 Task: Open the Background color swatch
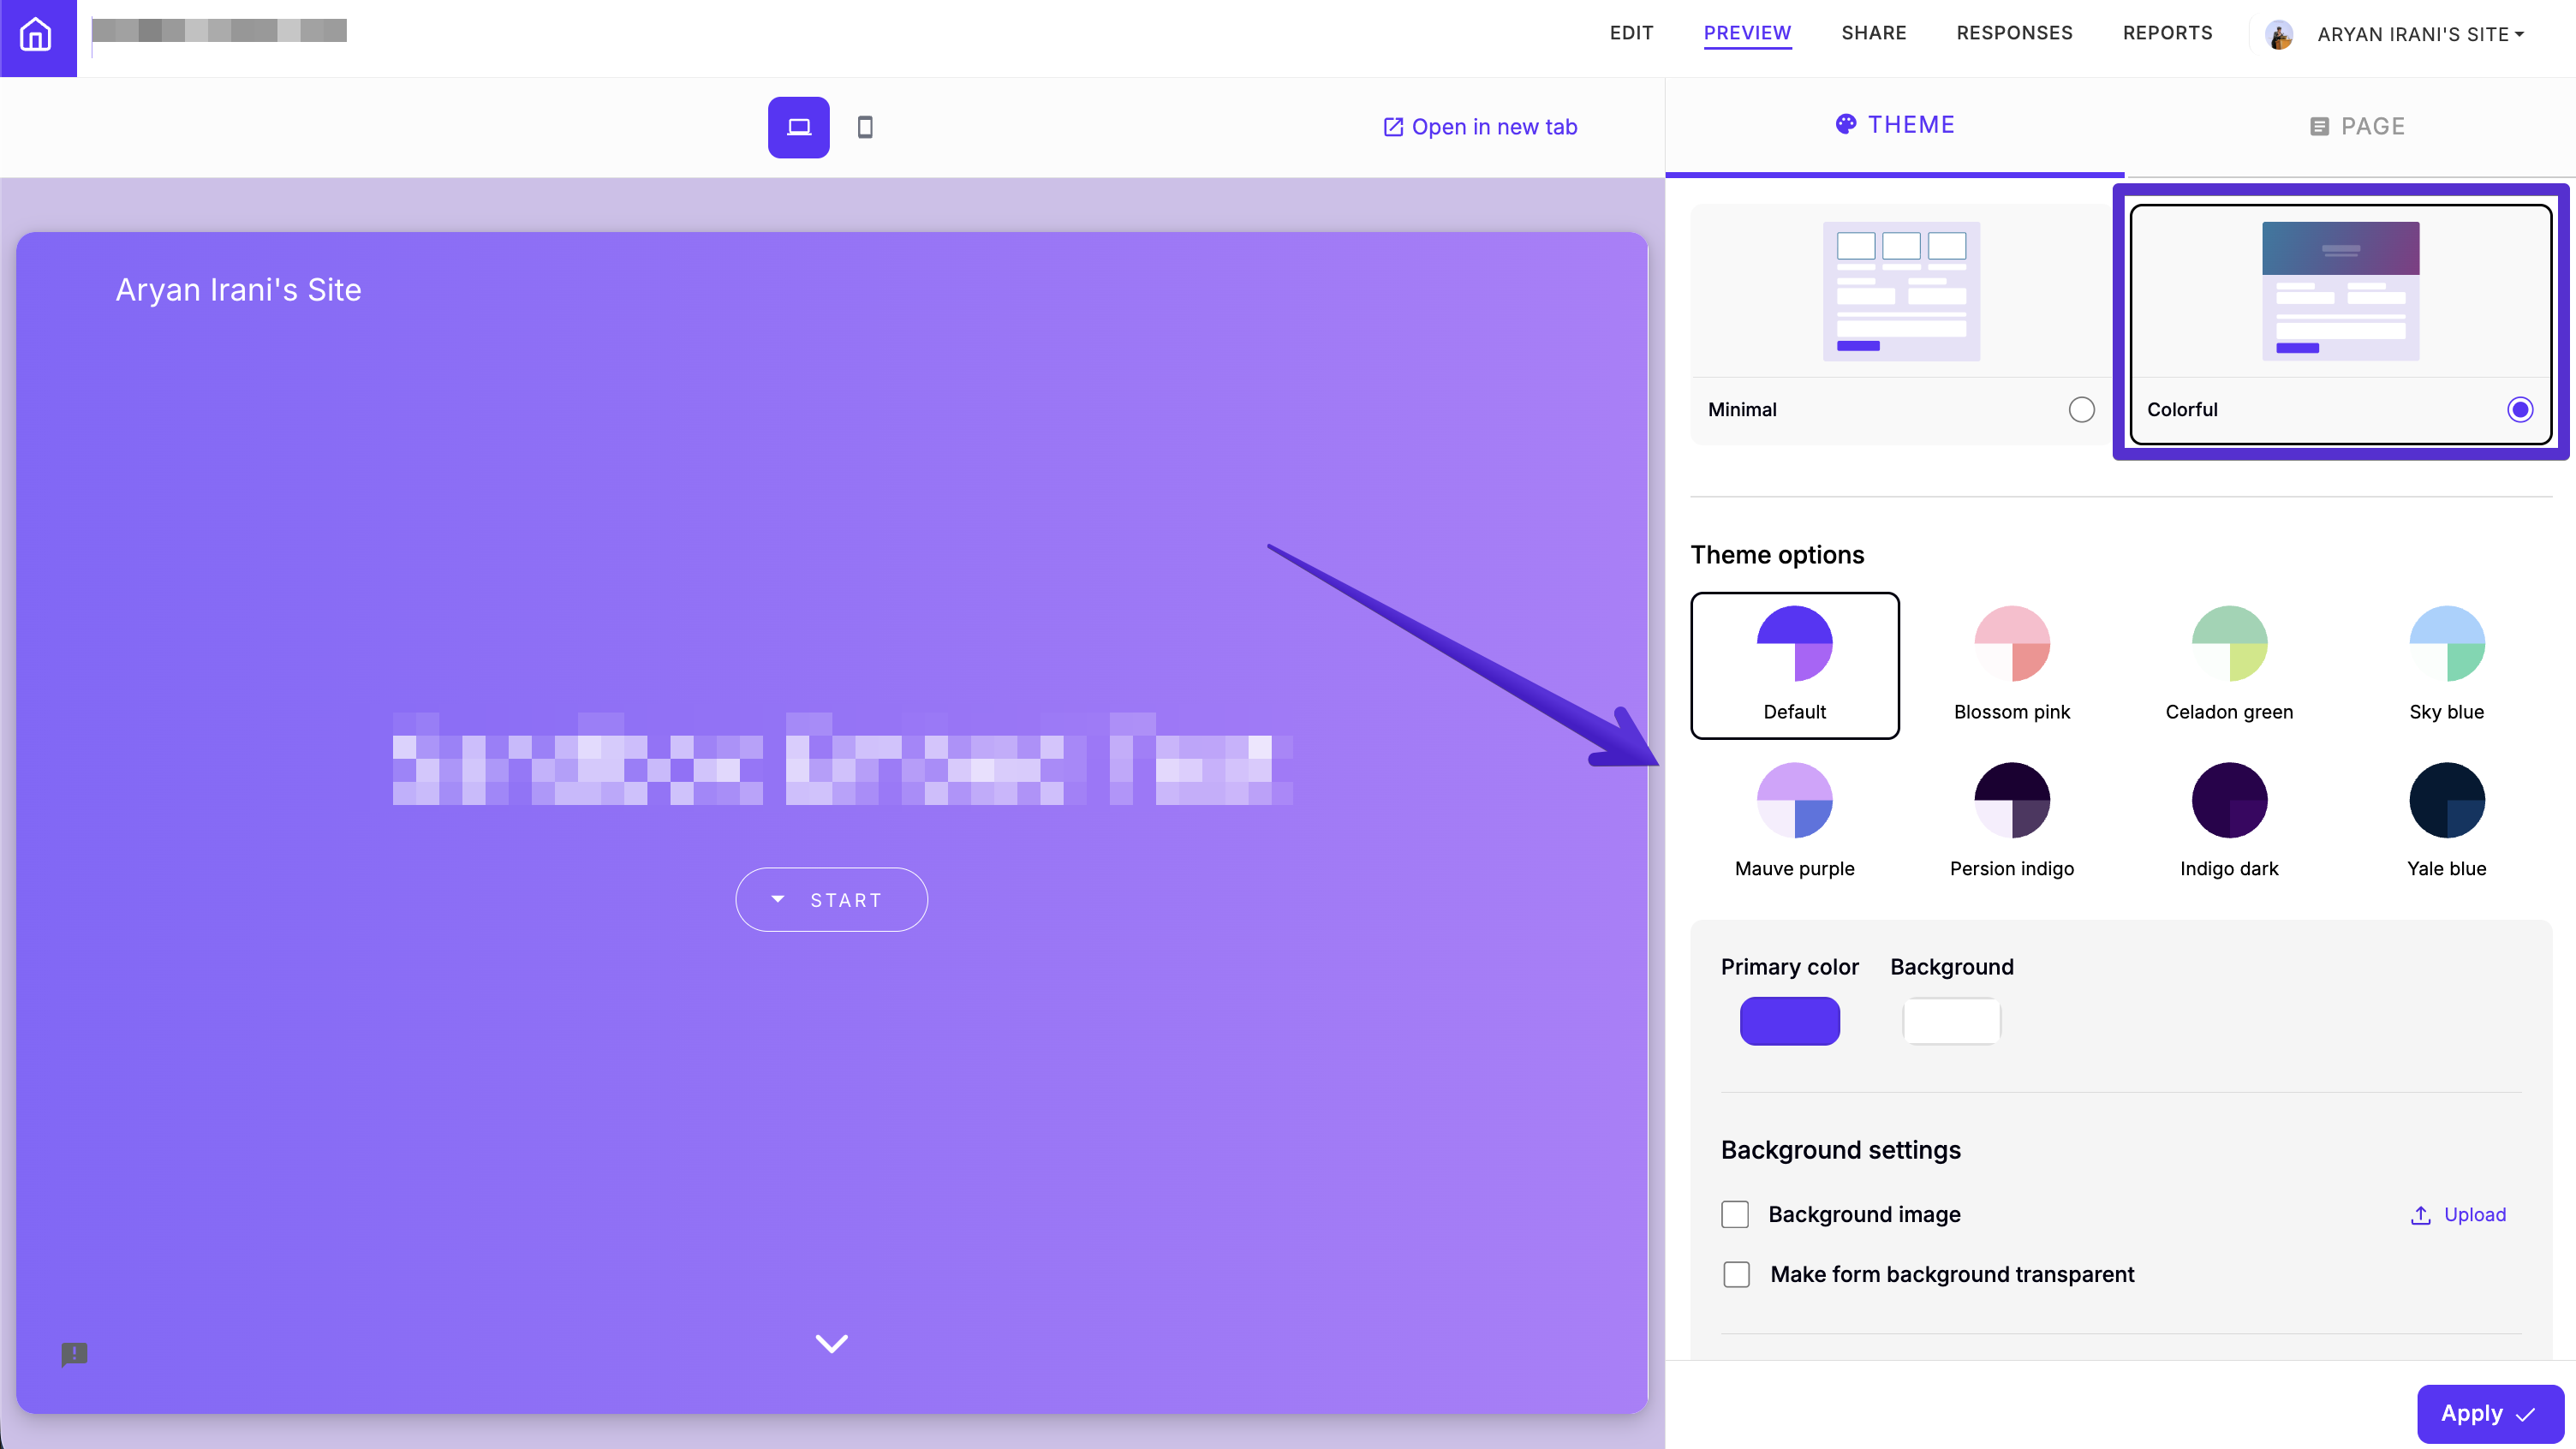(1951, 1021)
